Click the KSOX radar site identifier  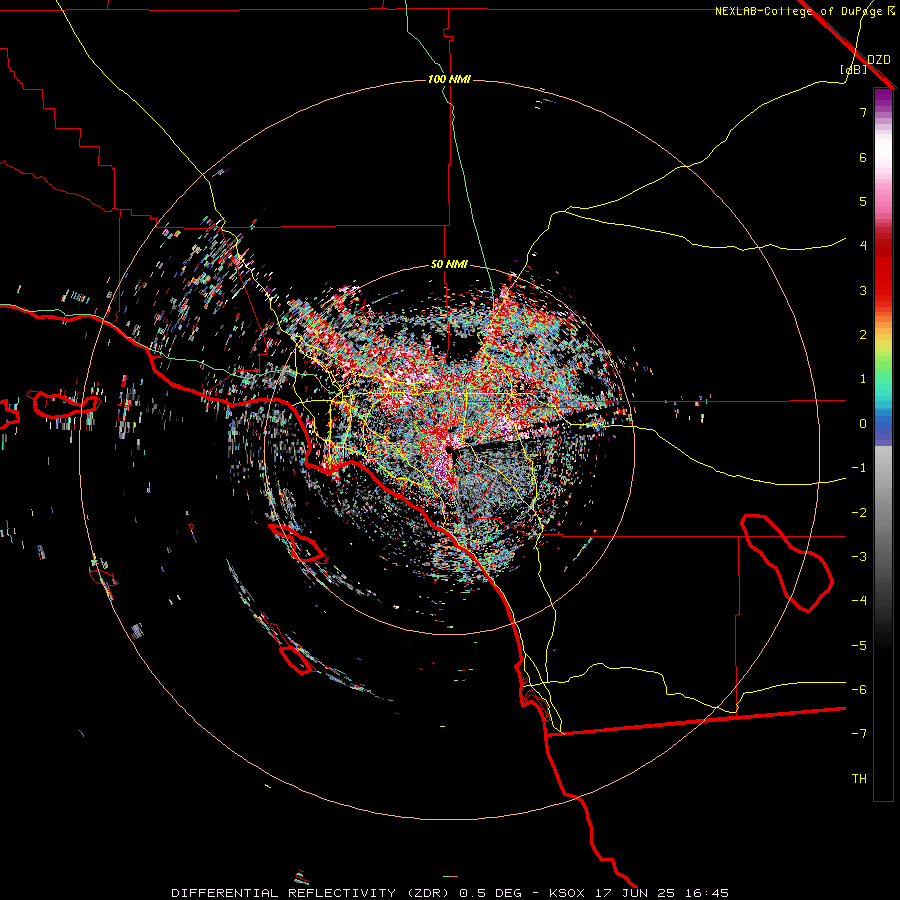pyautogui.click(x=567, y=893)
